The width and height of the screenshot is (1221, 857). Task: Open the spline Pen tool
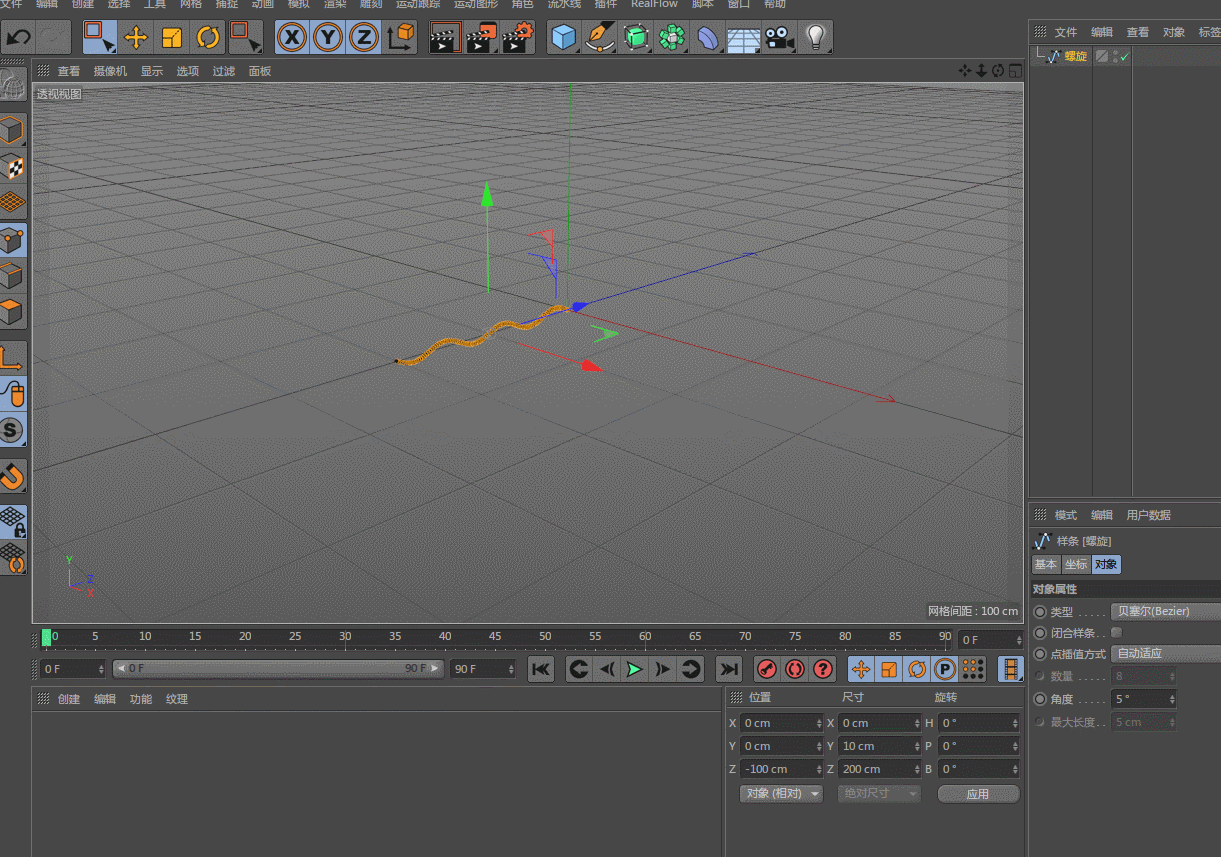(600, 38)
